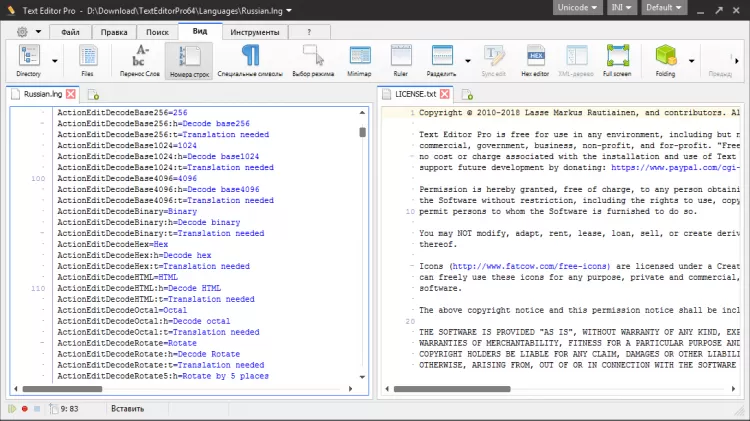Viewport: 750px width, 421px height.
Task: Open the Правка menu tab
Action: pyautogui.click(x=114, y=32)
